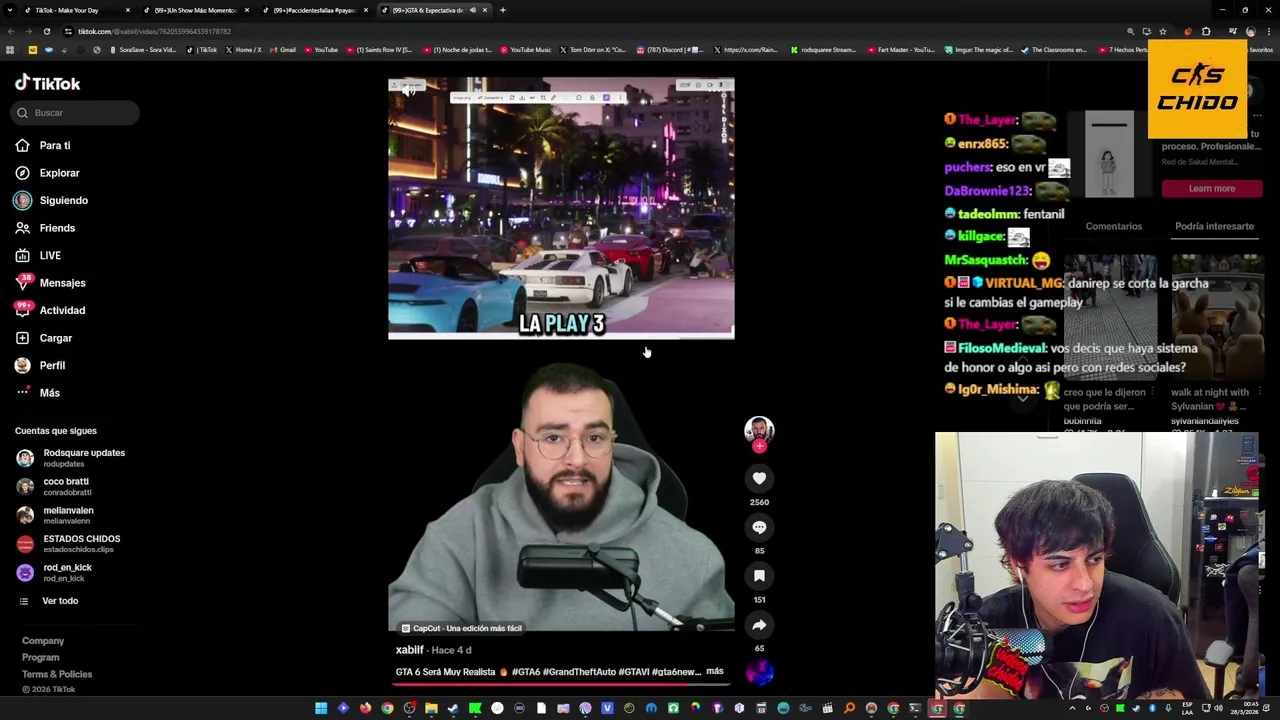Switch to the Comentarios tab
This screenshot has height=720, width=1280.
[1114, 227]
